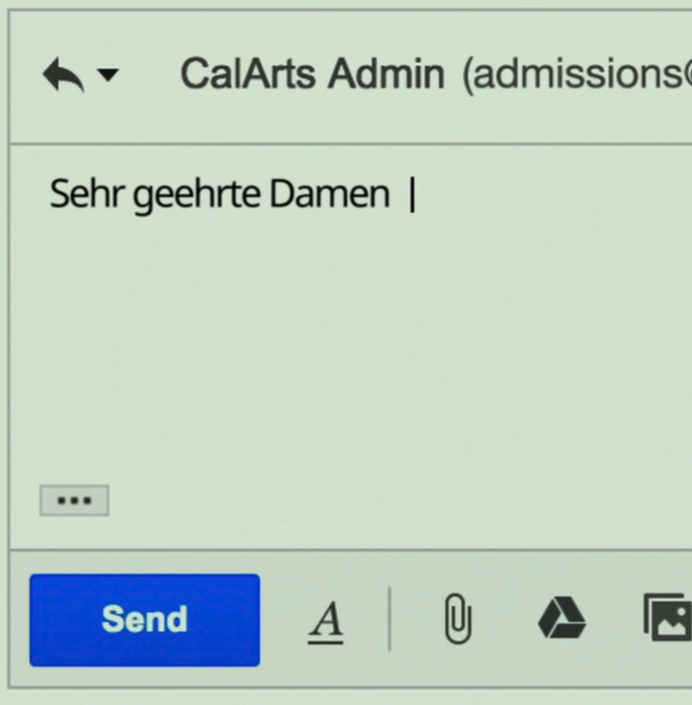This screenshot has width=692, height=705.
Task: Click empty space in the message body
Action: pyautogui.click(x=350, y=350)
